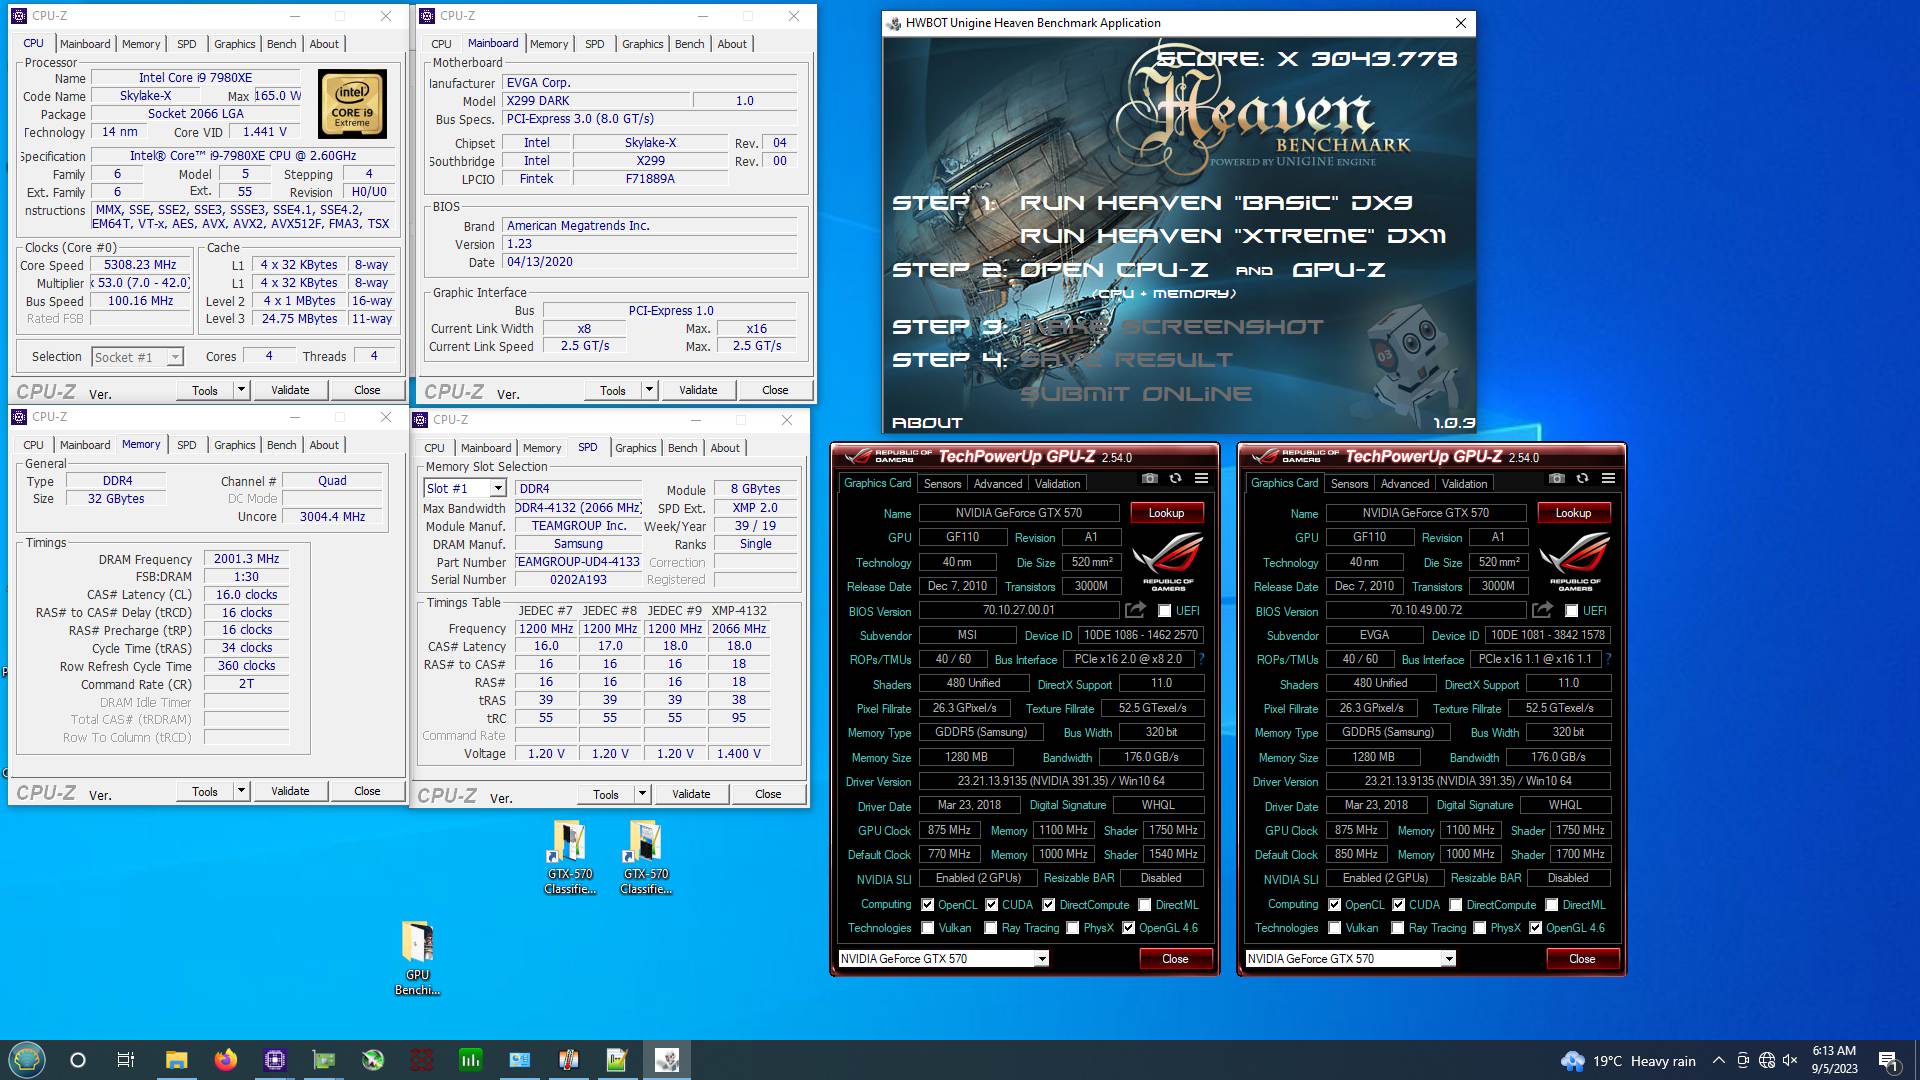Open the Start menu
The width and height of the screenshot is (1920, 1080).
27,1060
